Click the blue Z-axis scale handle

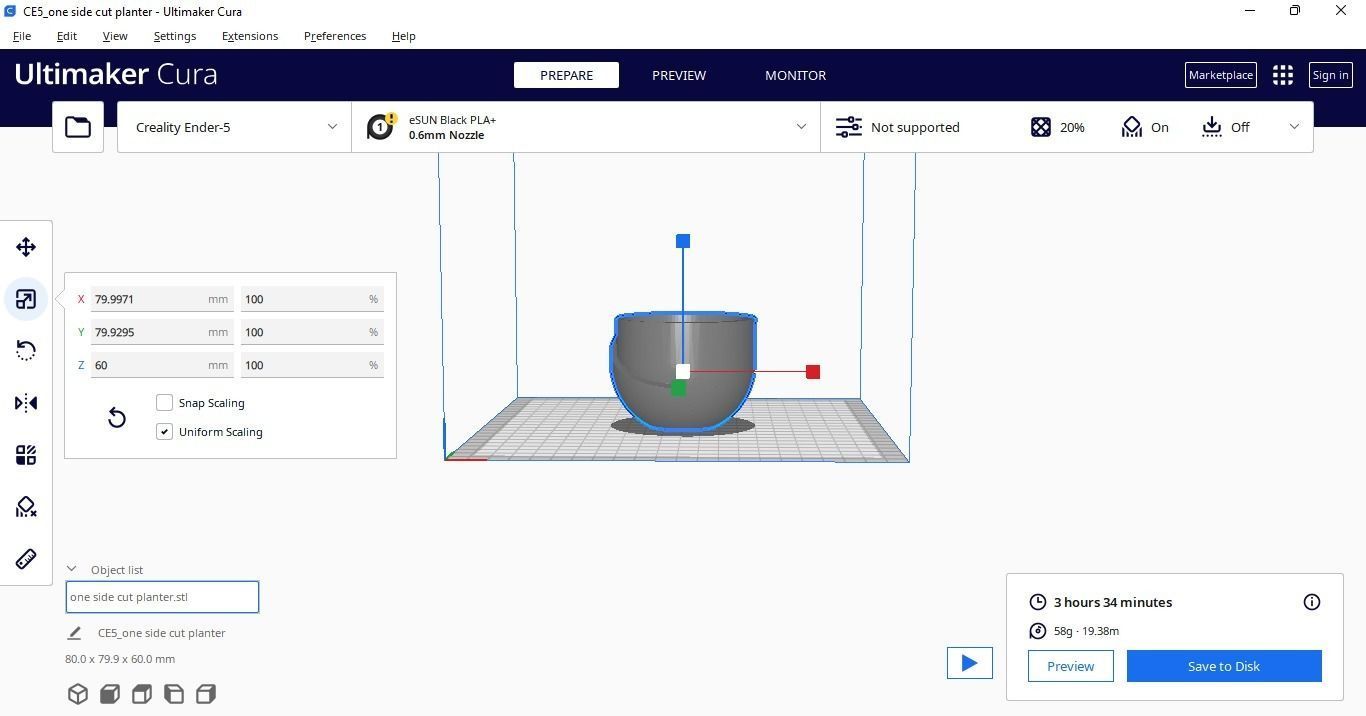pyautogui.click(x=683, y=241)
